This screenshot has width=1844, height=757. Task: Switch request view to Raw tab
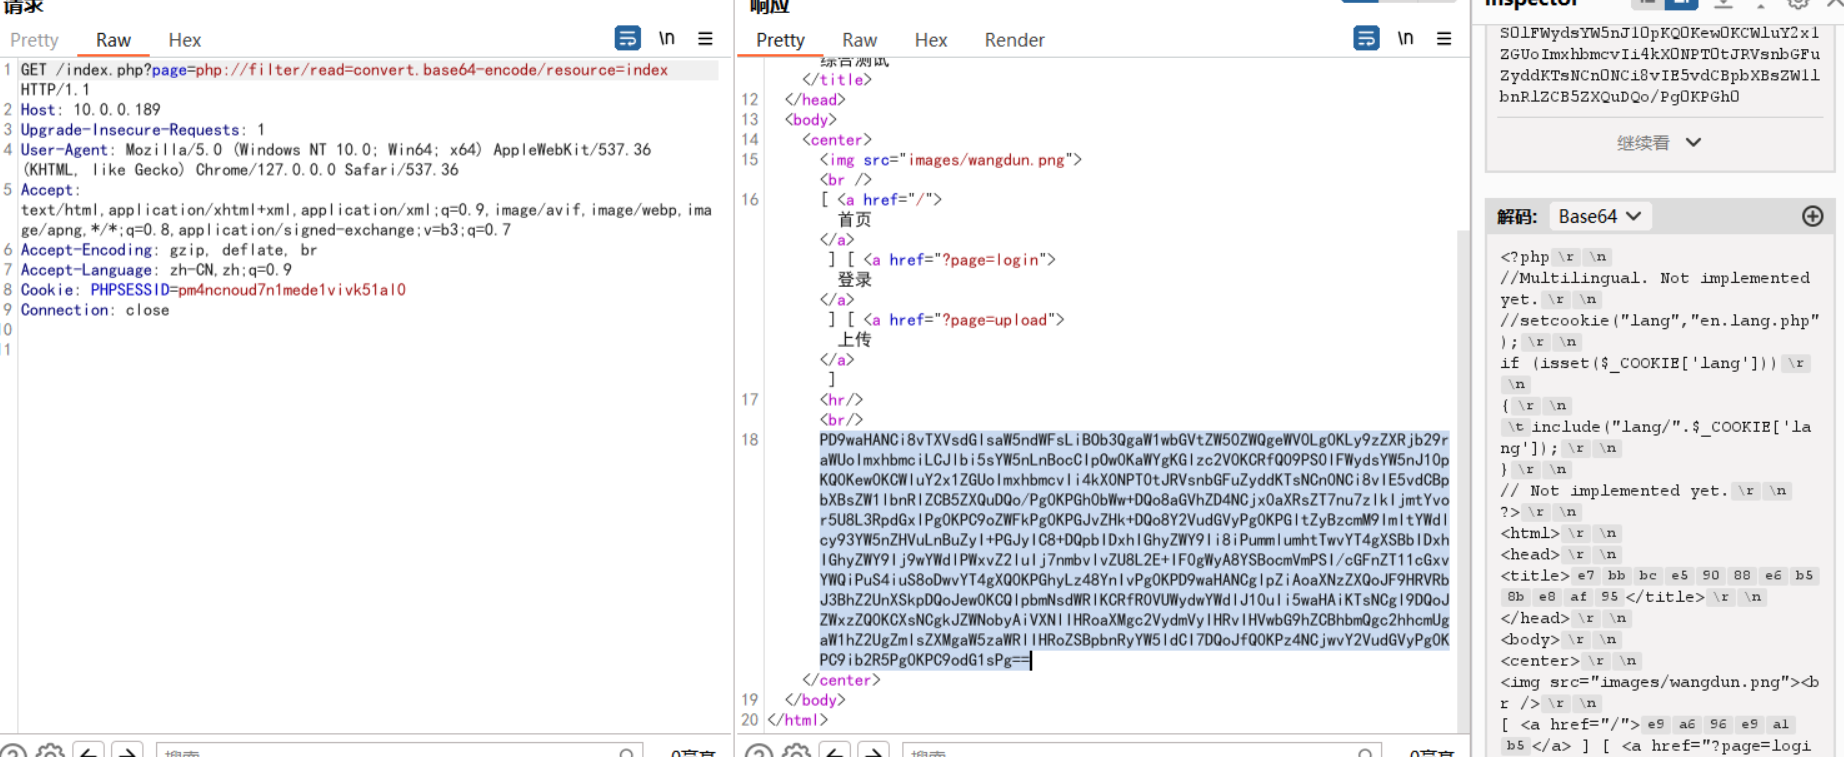[113, 40]
